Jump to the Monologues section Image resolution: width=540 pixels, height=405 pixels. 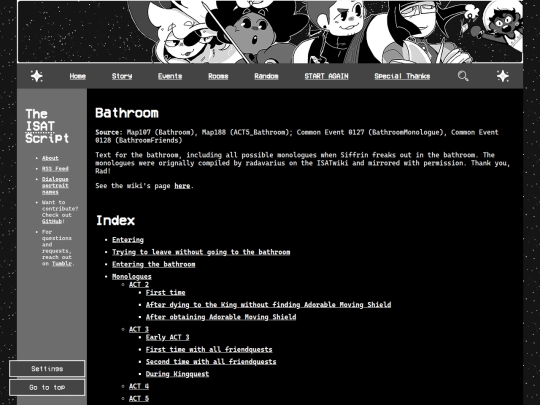132,276
